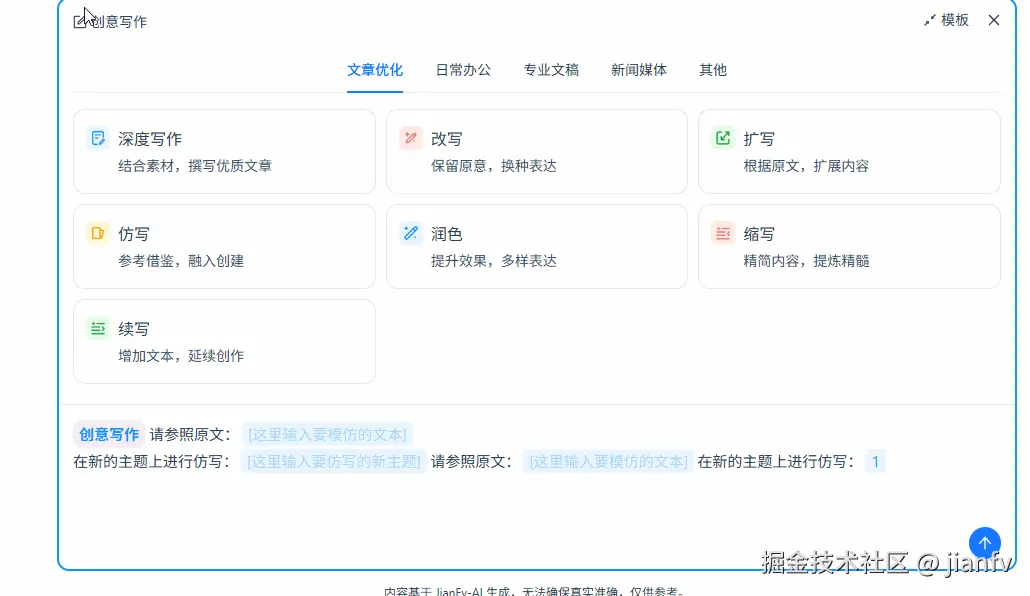The width and height of the screenshot is (1030, 596).
Task: Click the 缩写 condense icon
Action: (722, 234)
